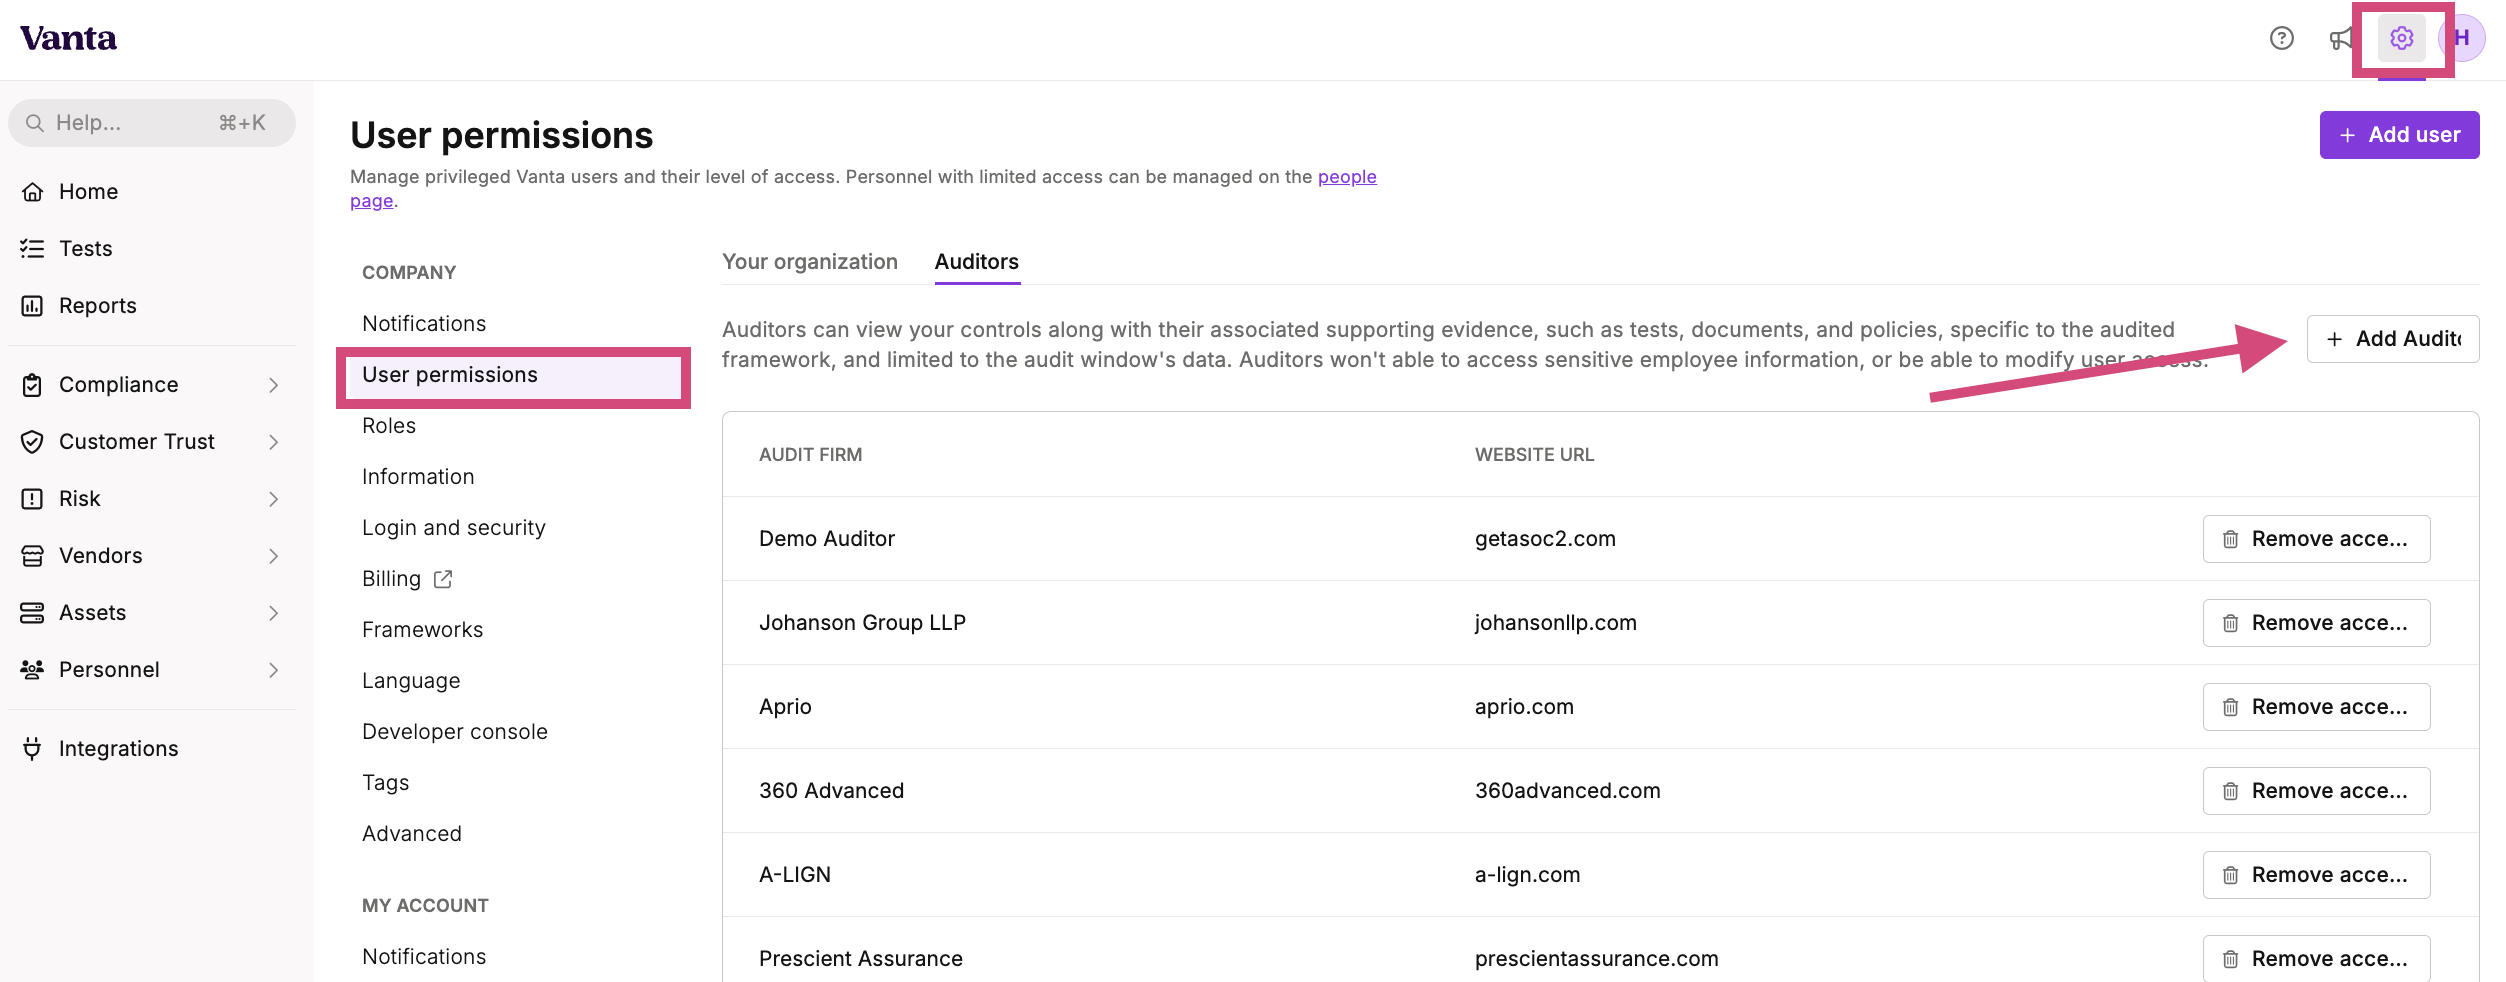Click trash icon in 360 Advanced row
The image size is (2506, 982).
tap(2230, 791)
